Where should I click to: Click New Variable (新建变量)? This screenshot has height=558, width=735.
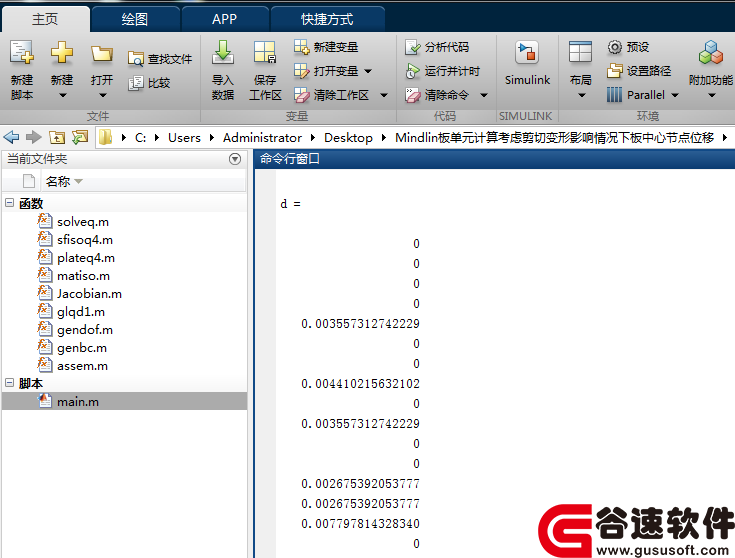pyautogui.click(x=326, y=47)
